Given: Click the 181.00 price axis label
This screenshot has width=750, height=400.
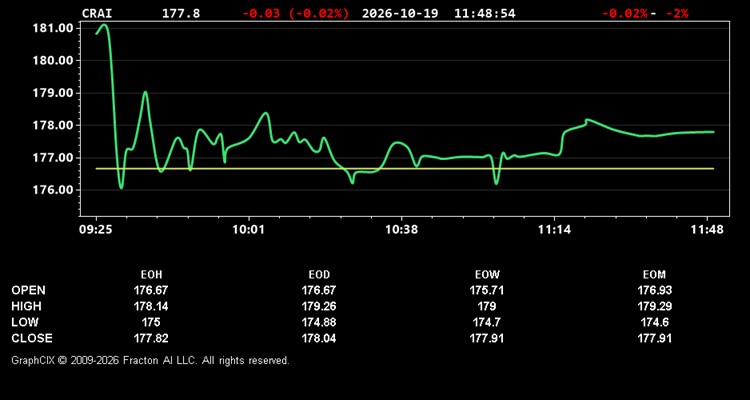Looking at the screenshot, I should (x=53, y=28).
